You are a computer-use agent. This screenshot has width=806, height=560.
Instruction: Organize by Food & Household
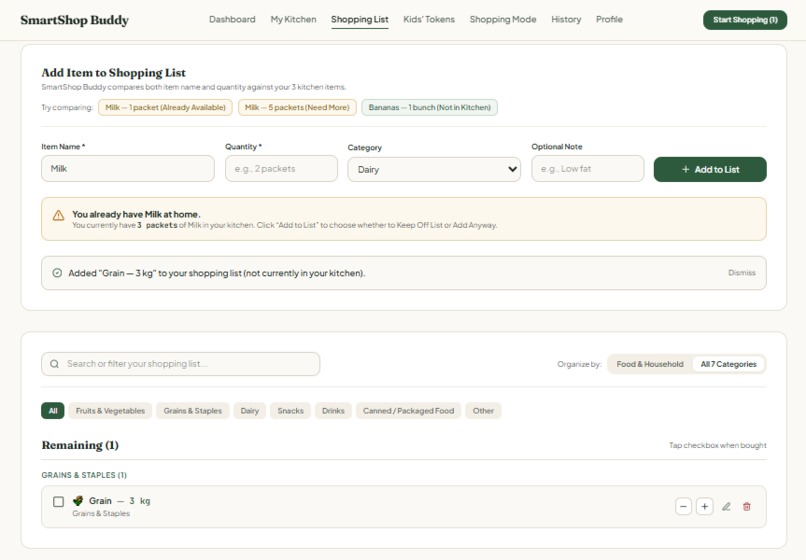tap(650, 364)
